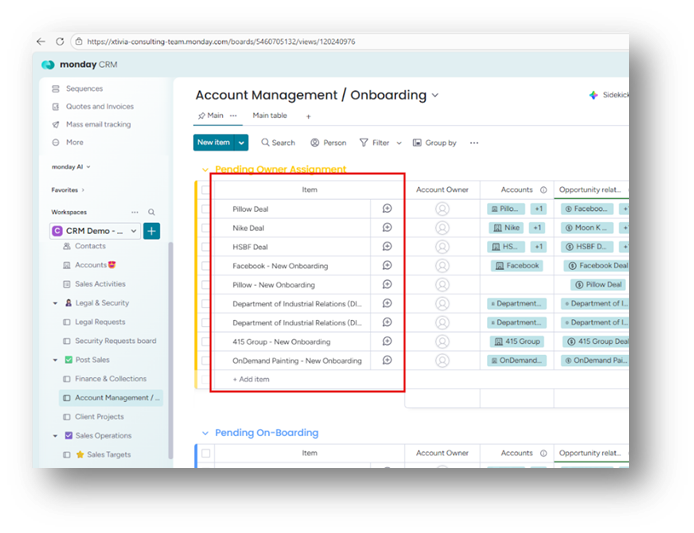Image resolution: width=694 pixels, height=533 pixels.
Task: Open the New item dropdown arrow
Action: point(241,143)
